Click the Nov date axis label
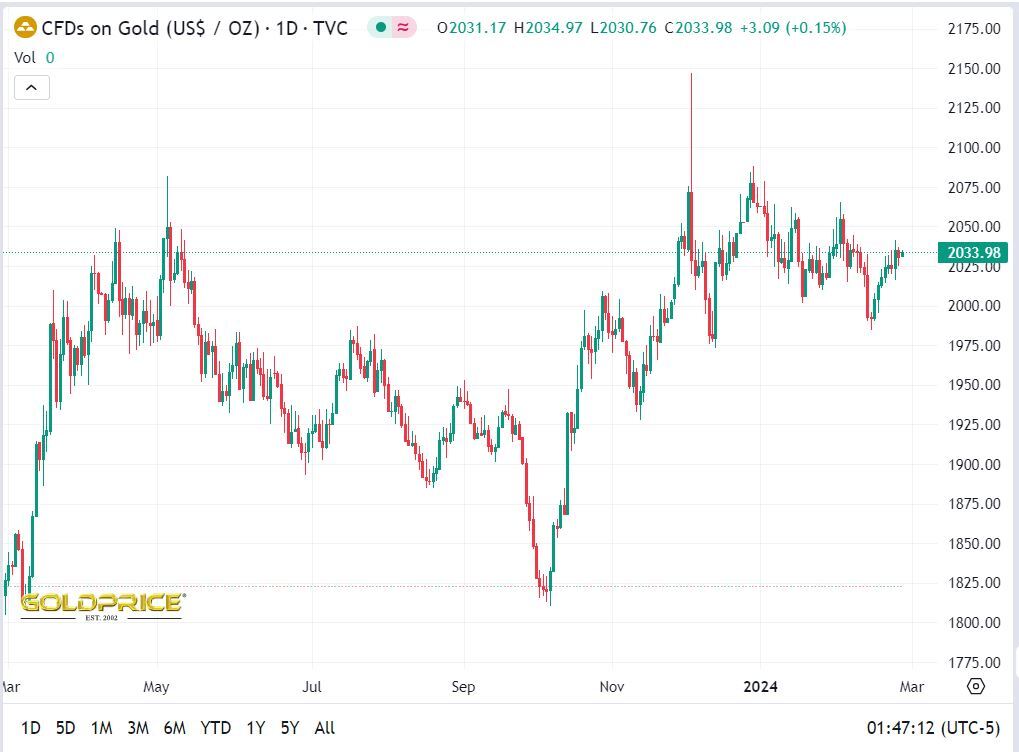The height and width of the screenshot is (752, 1019). pyautogui.click(x=612, y=687)
